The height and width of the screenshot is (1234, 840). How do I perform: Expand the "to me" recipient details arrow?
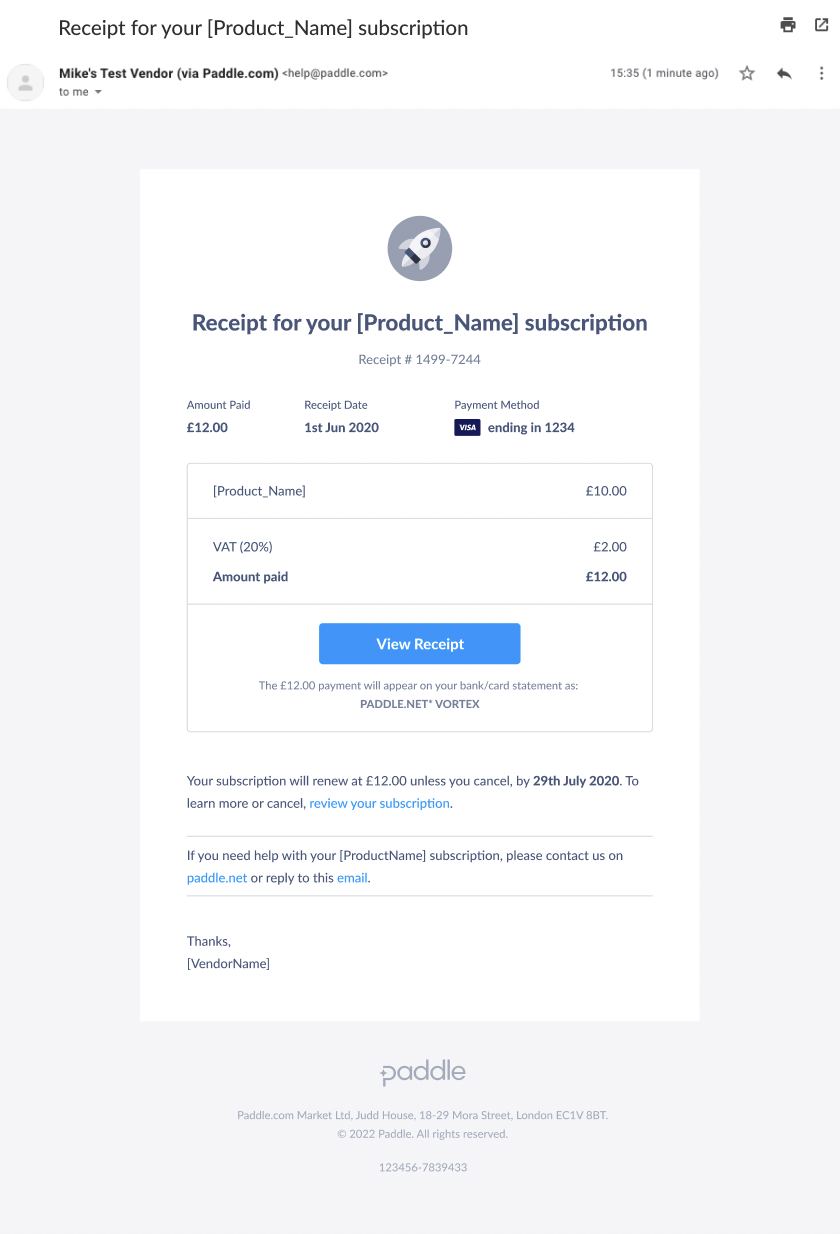point(98,92)
